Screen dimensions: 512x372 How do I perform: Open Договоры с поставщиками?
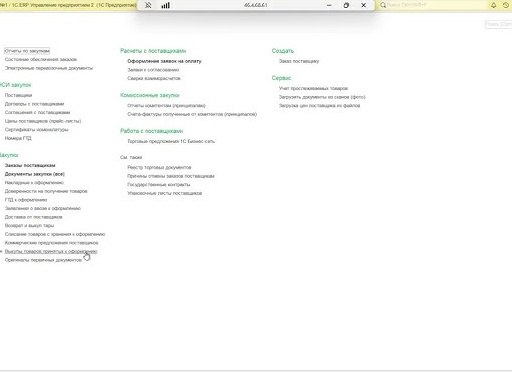(34, 104)
